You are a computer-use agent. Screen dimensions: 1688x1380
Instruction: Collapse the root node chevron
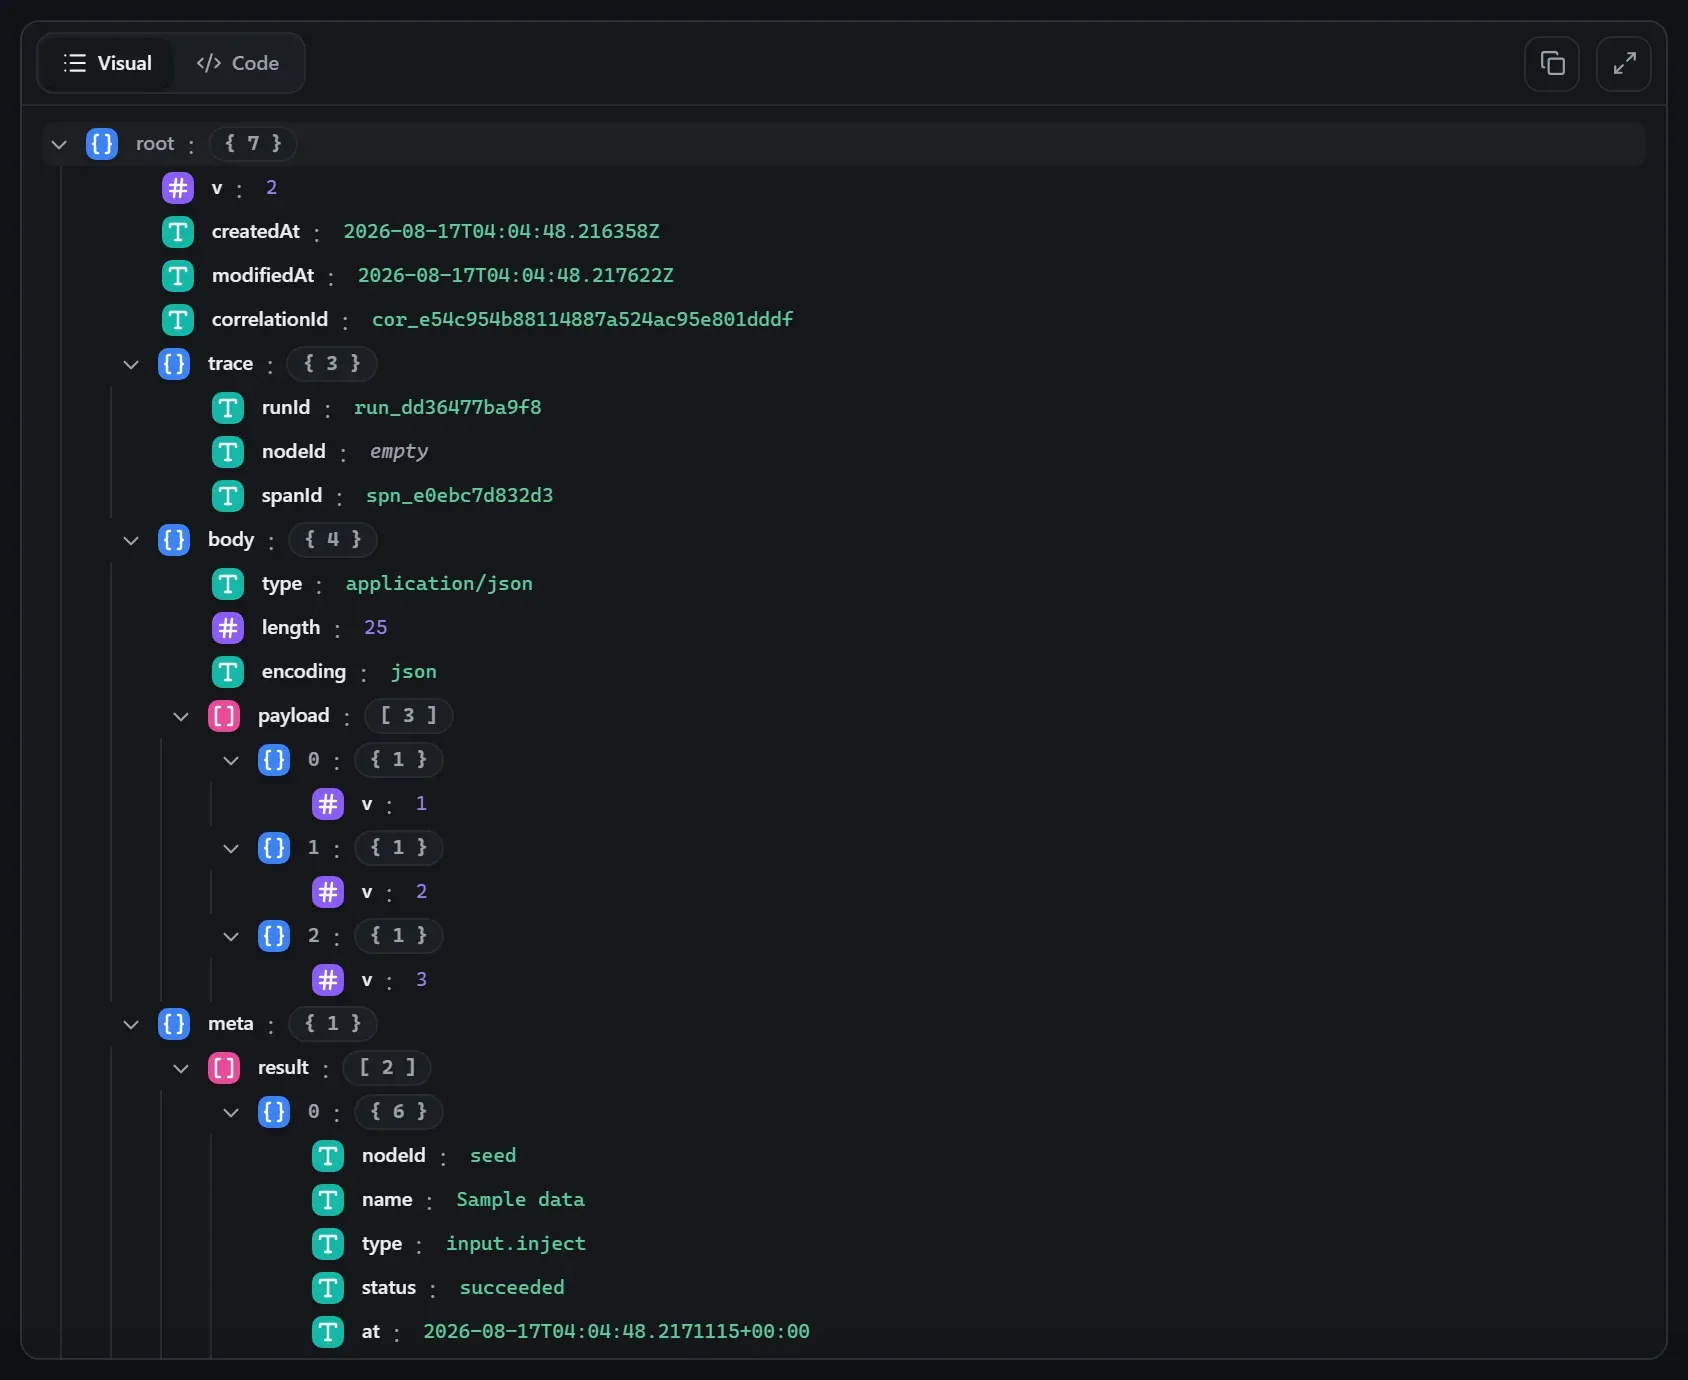click(59, 144)
